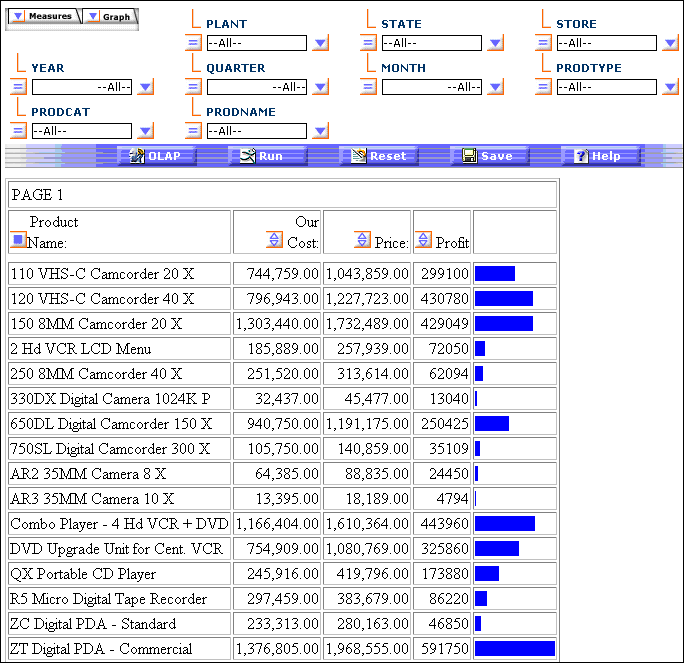Image resolution: width=684 pixels, height=663 pixels.
Task: Click the MONTH filter value field
Action: tap(431, 87)
